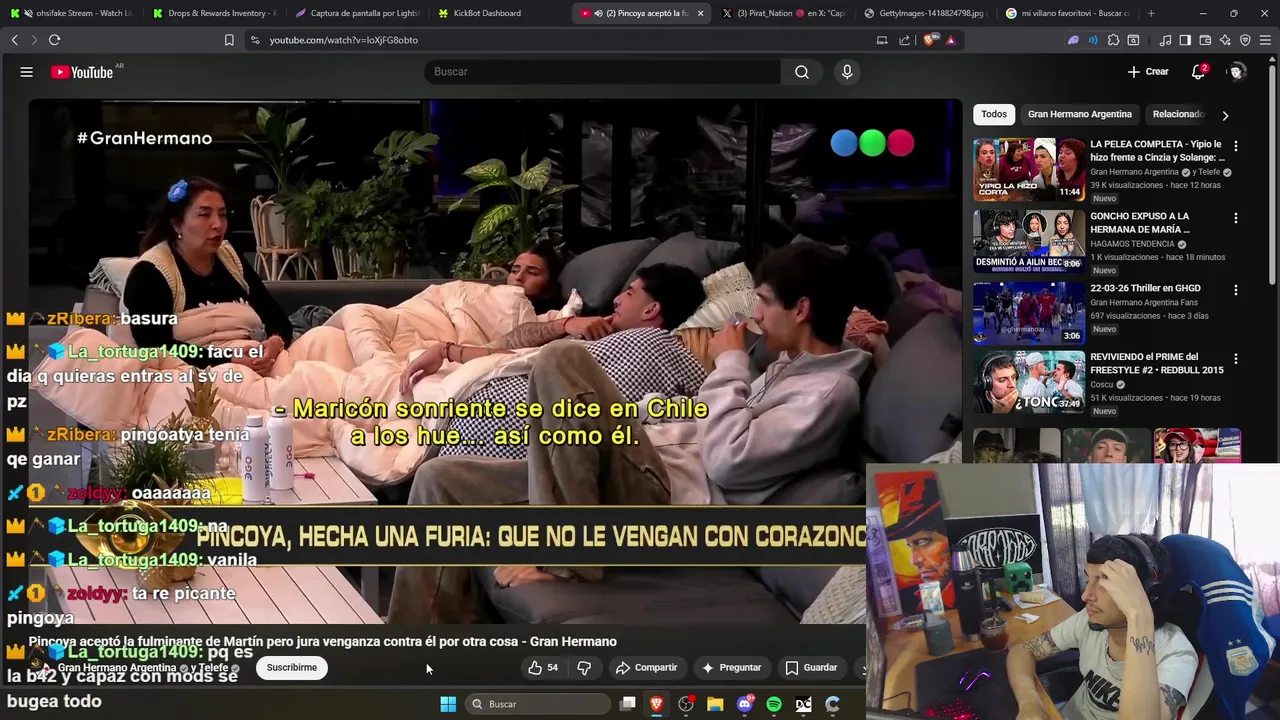Viewport: 1280px width, 720px height.
Task: Open Spotify from the taskbar
Action: (774, 704)
